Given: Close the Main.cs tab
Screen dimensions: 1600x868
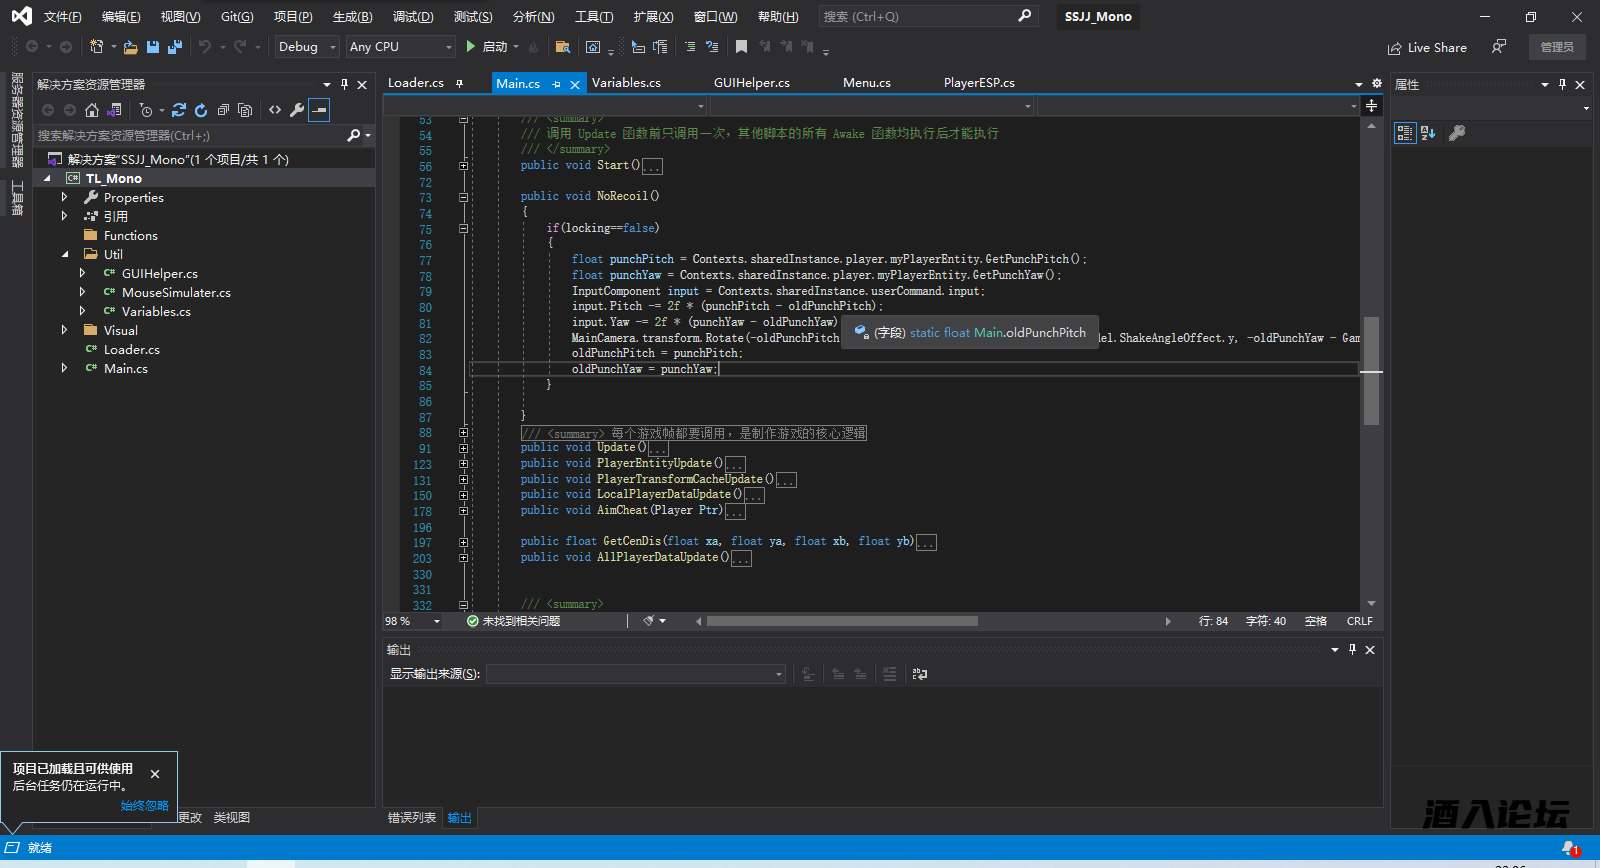Looking at the screenshot, I should point(575,84).
